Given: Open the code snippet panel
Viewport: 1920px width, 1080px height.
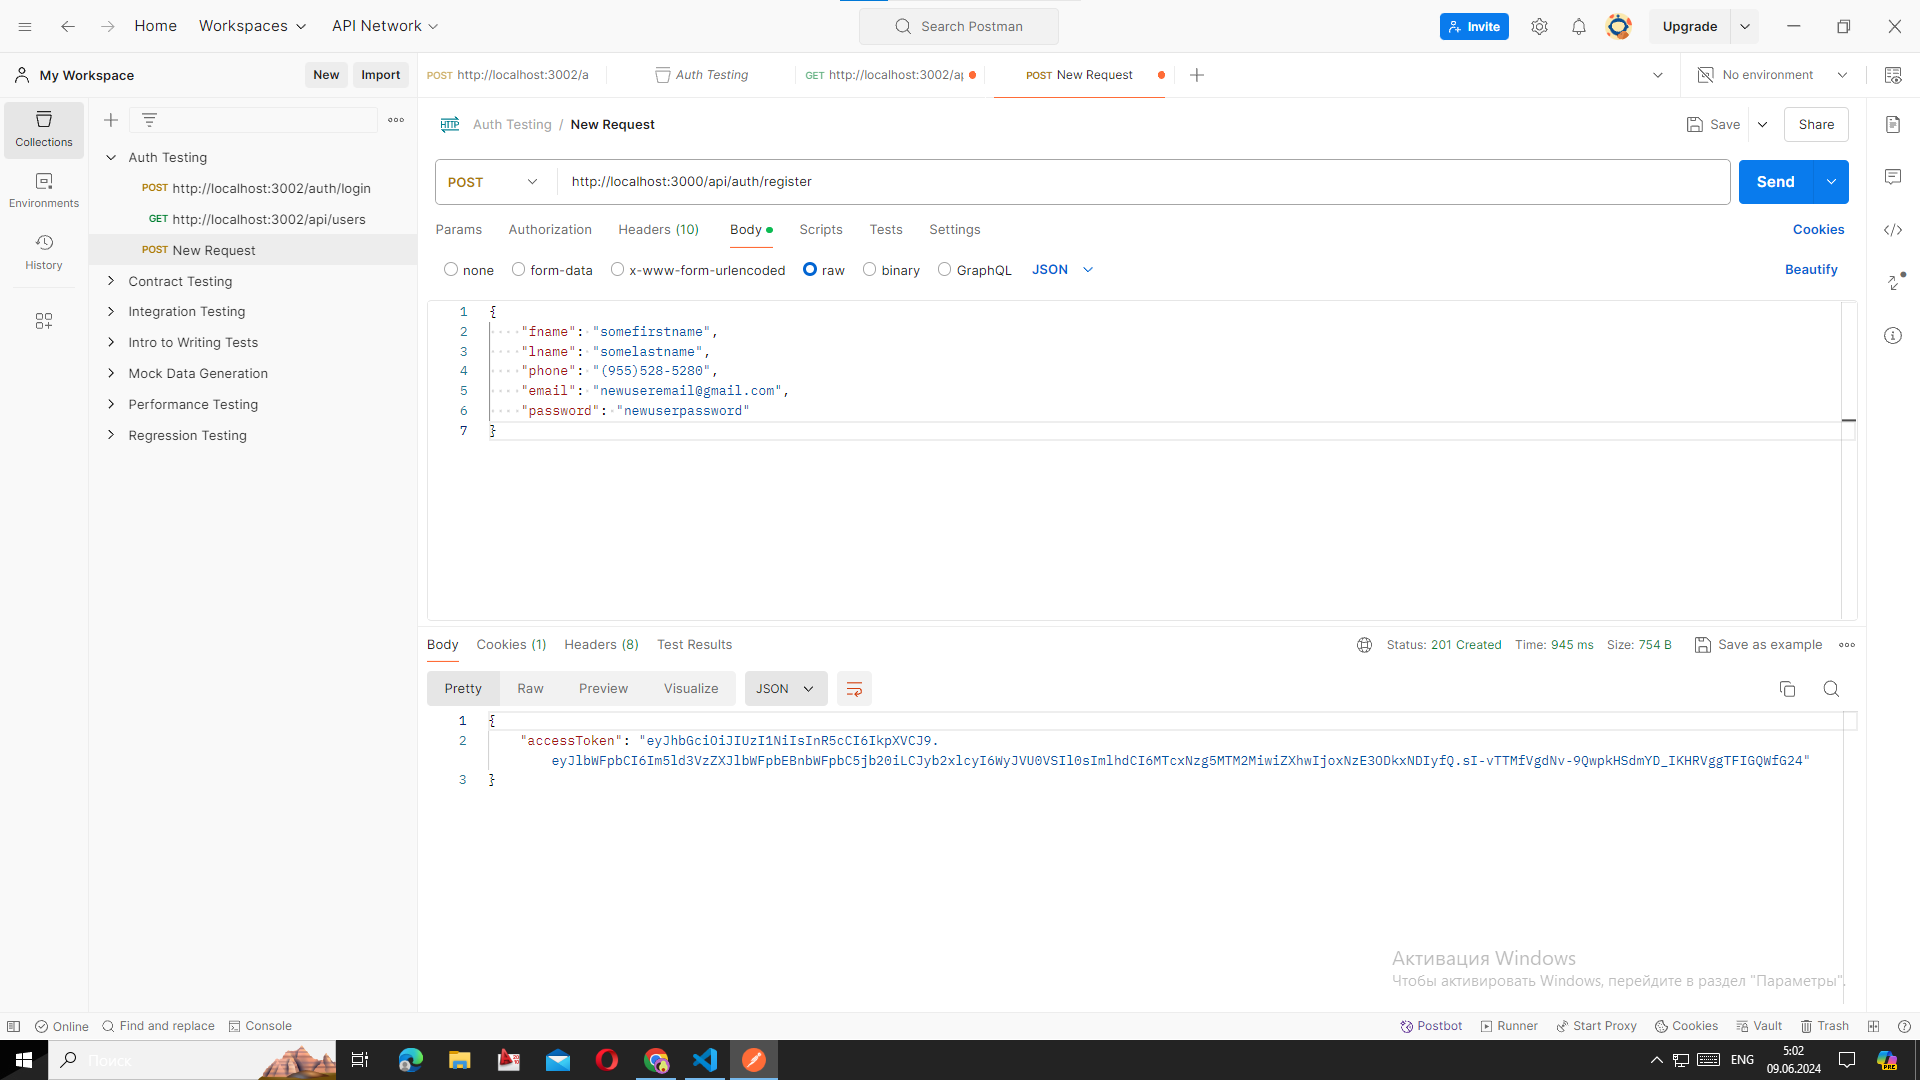Looking at the screenshot, I should click(x=1894, y=230).
